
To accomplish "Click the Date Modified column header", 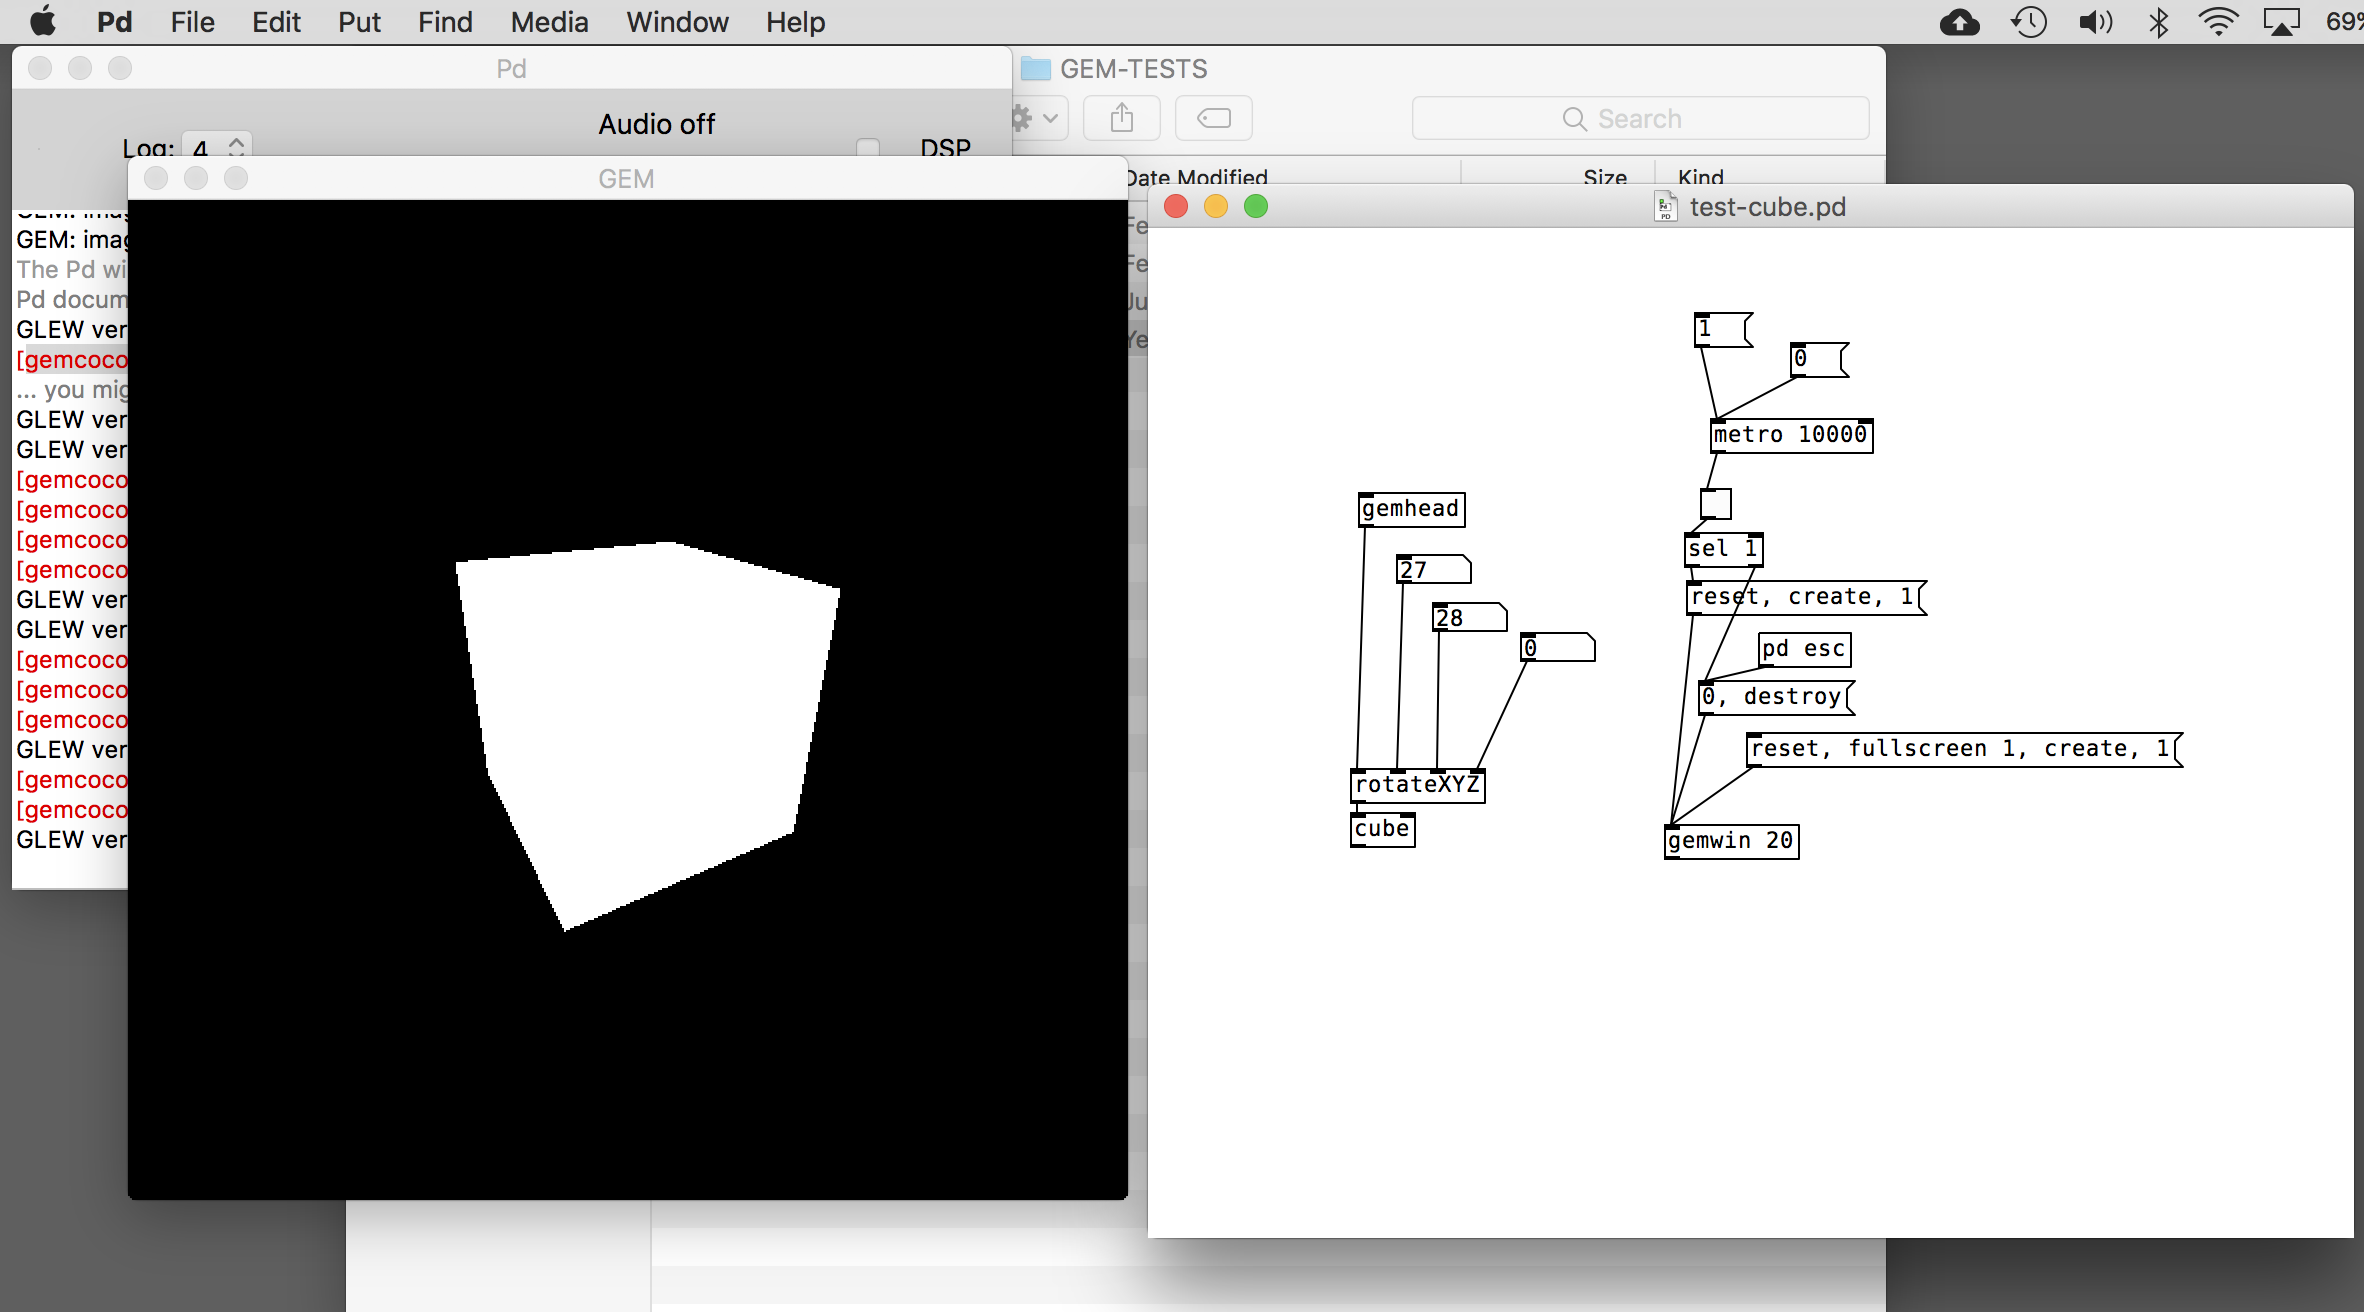I will [x=1196, y=177].
